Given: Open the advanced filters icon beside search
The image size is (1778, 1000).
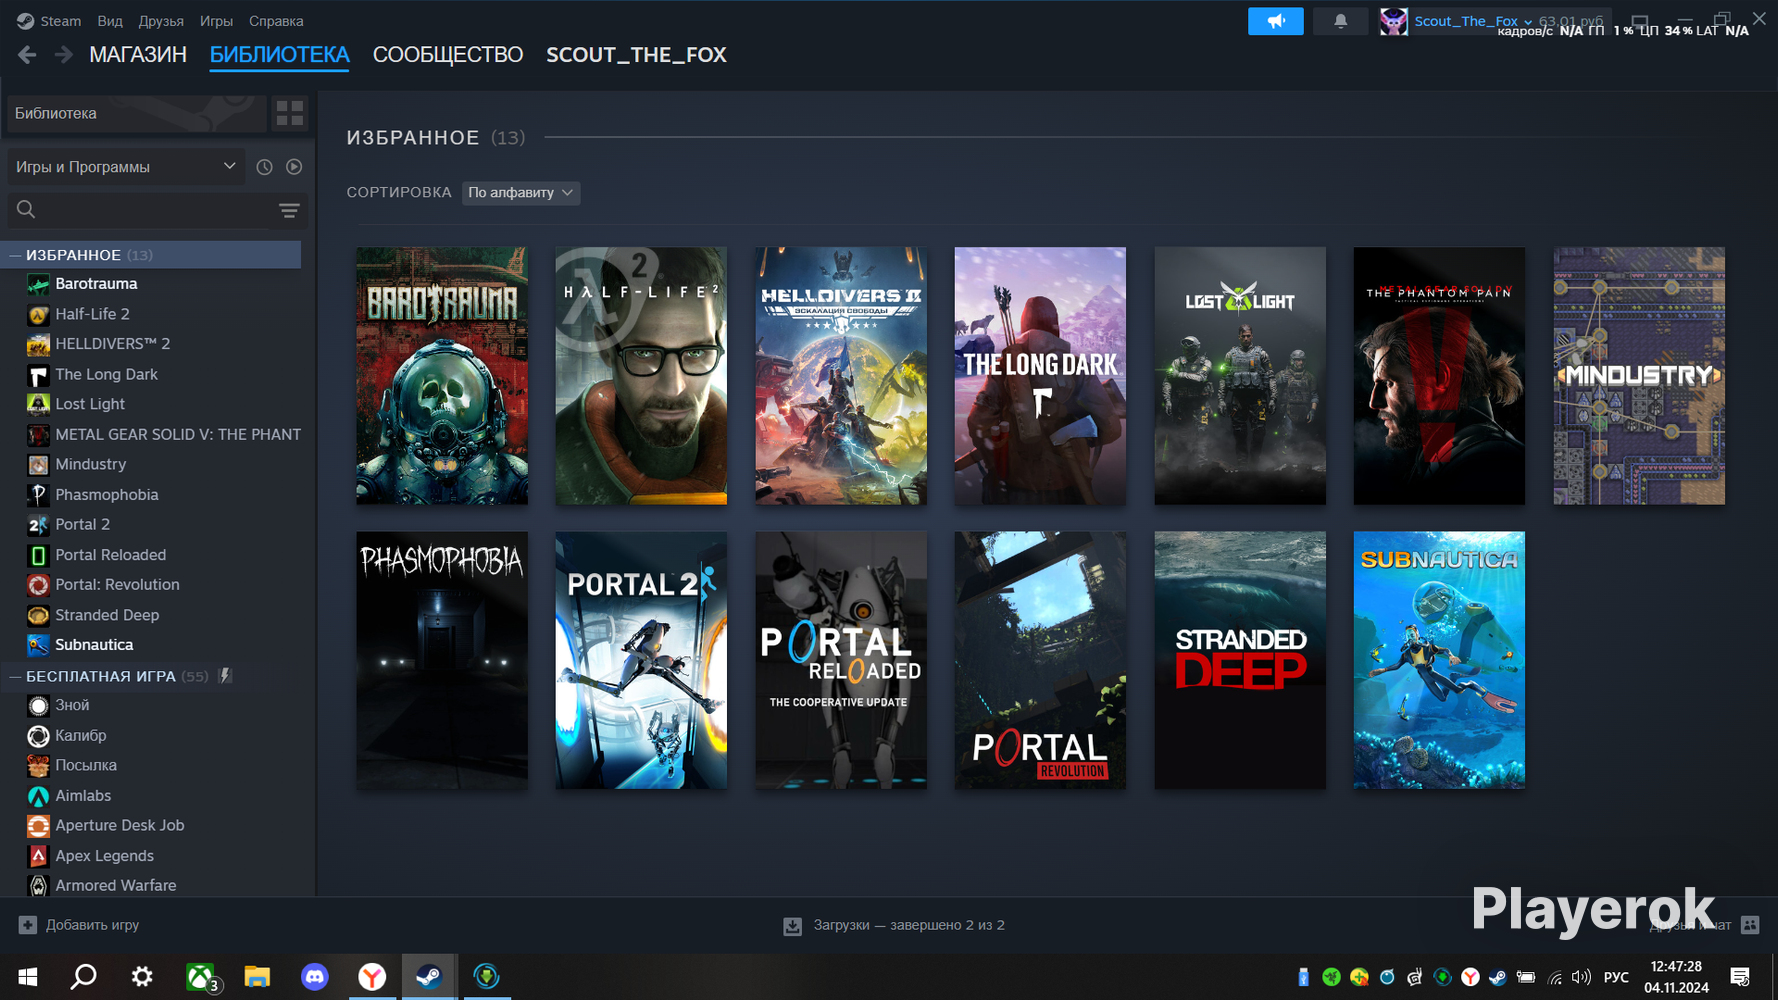Looking at the screenshot, I should pyautogui.click(x=289, y=210).
